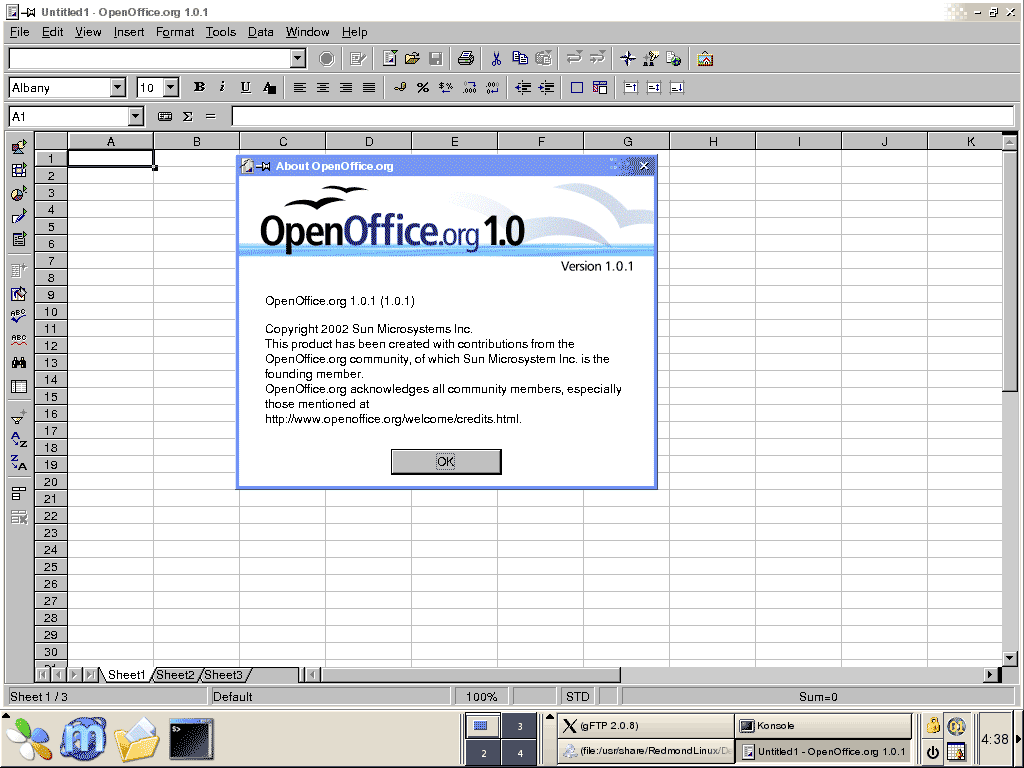Click the Stop Loading round icon
The image size is (1024, 768).
[327, 59]
